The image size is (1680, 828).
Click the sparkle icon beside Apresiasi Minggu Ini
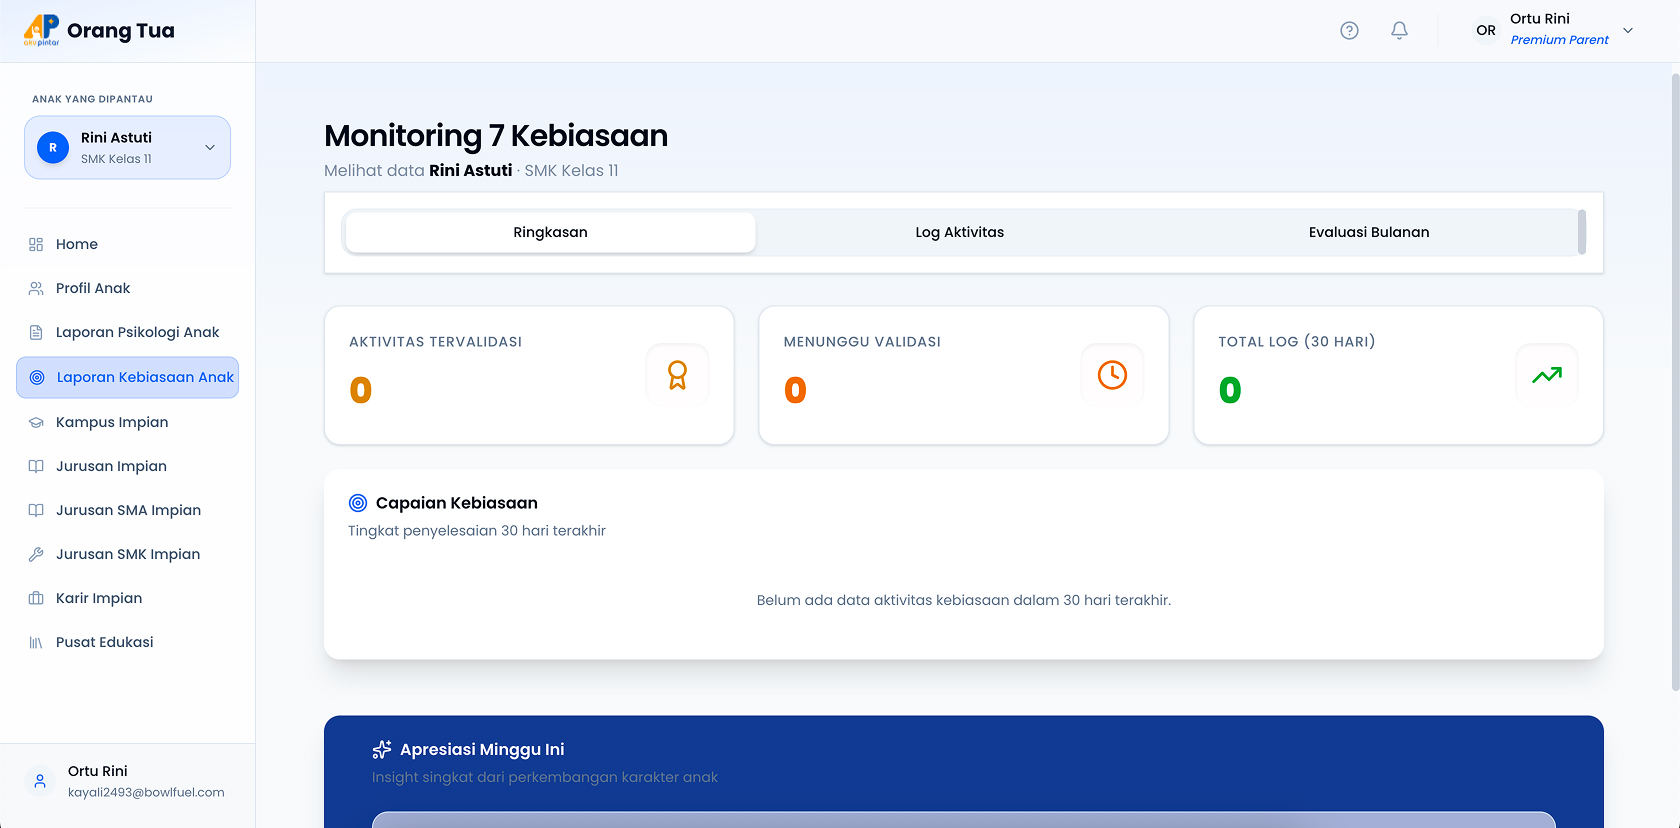click(382, 750)
